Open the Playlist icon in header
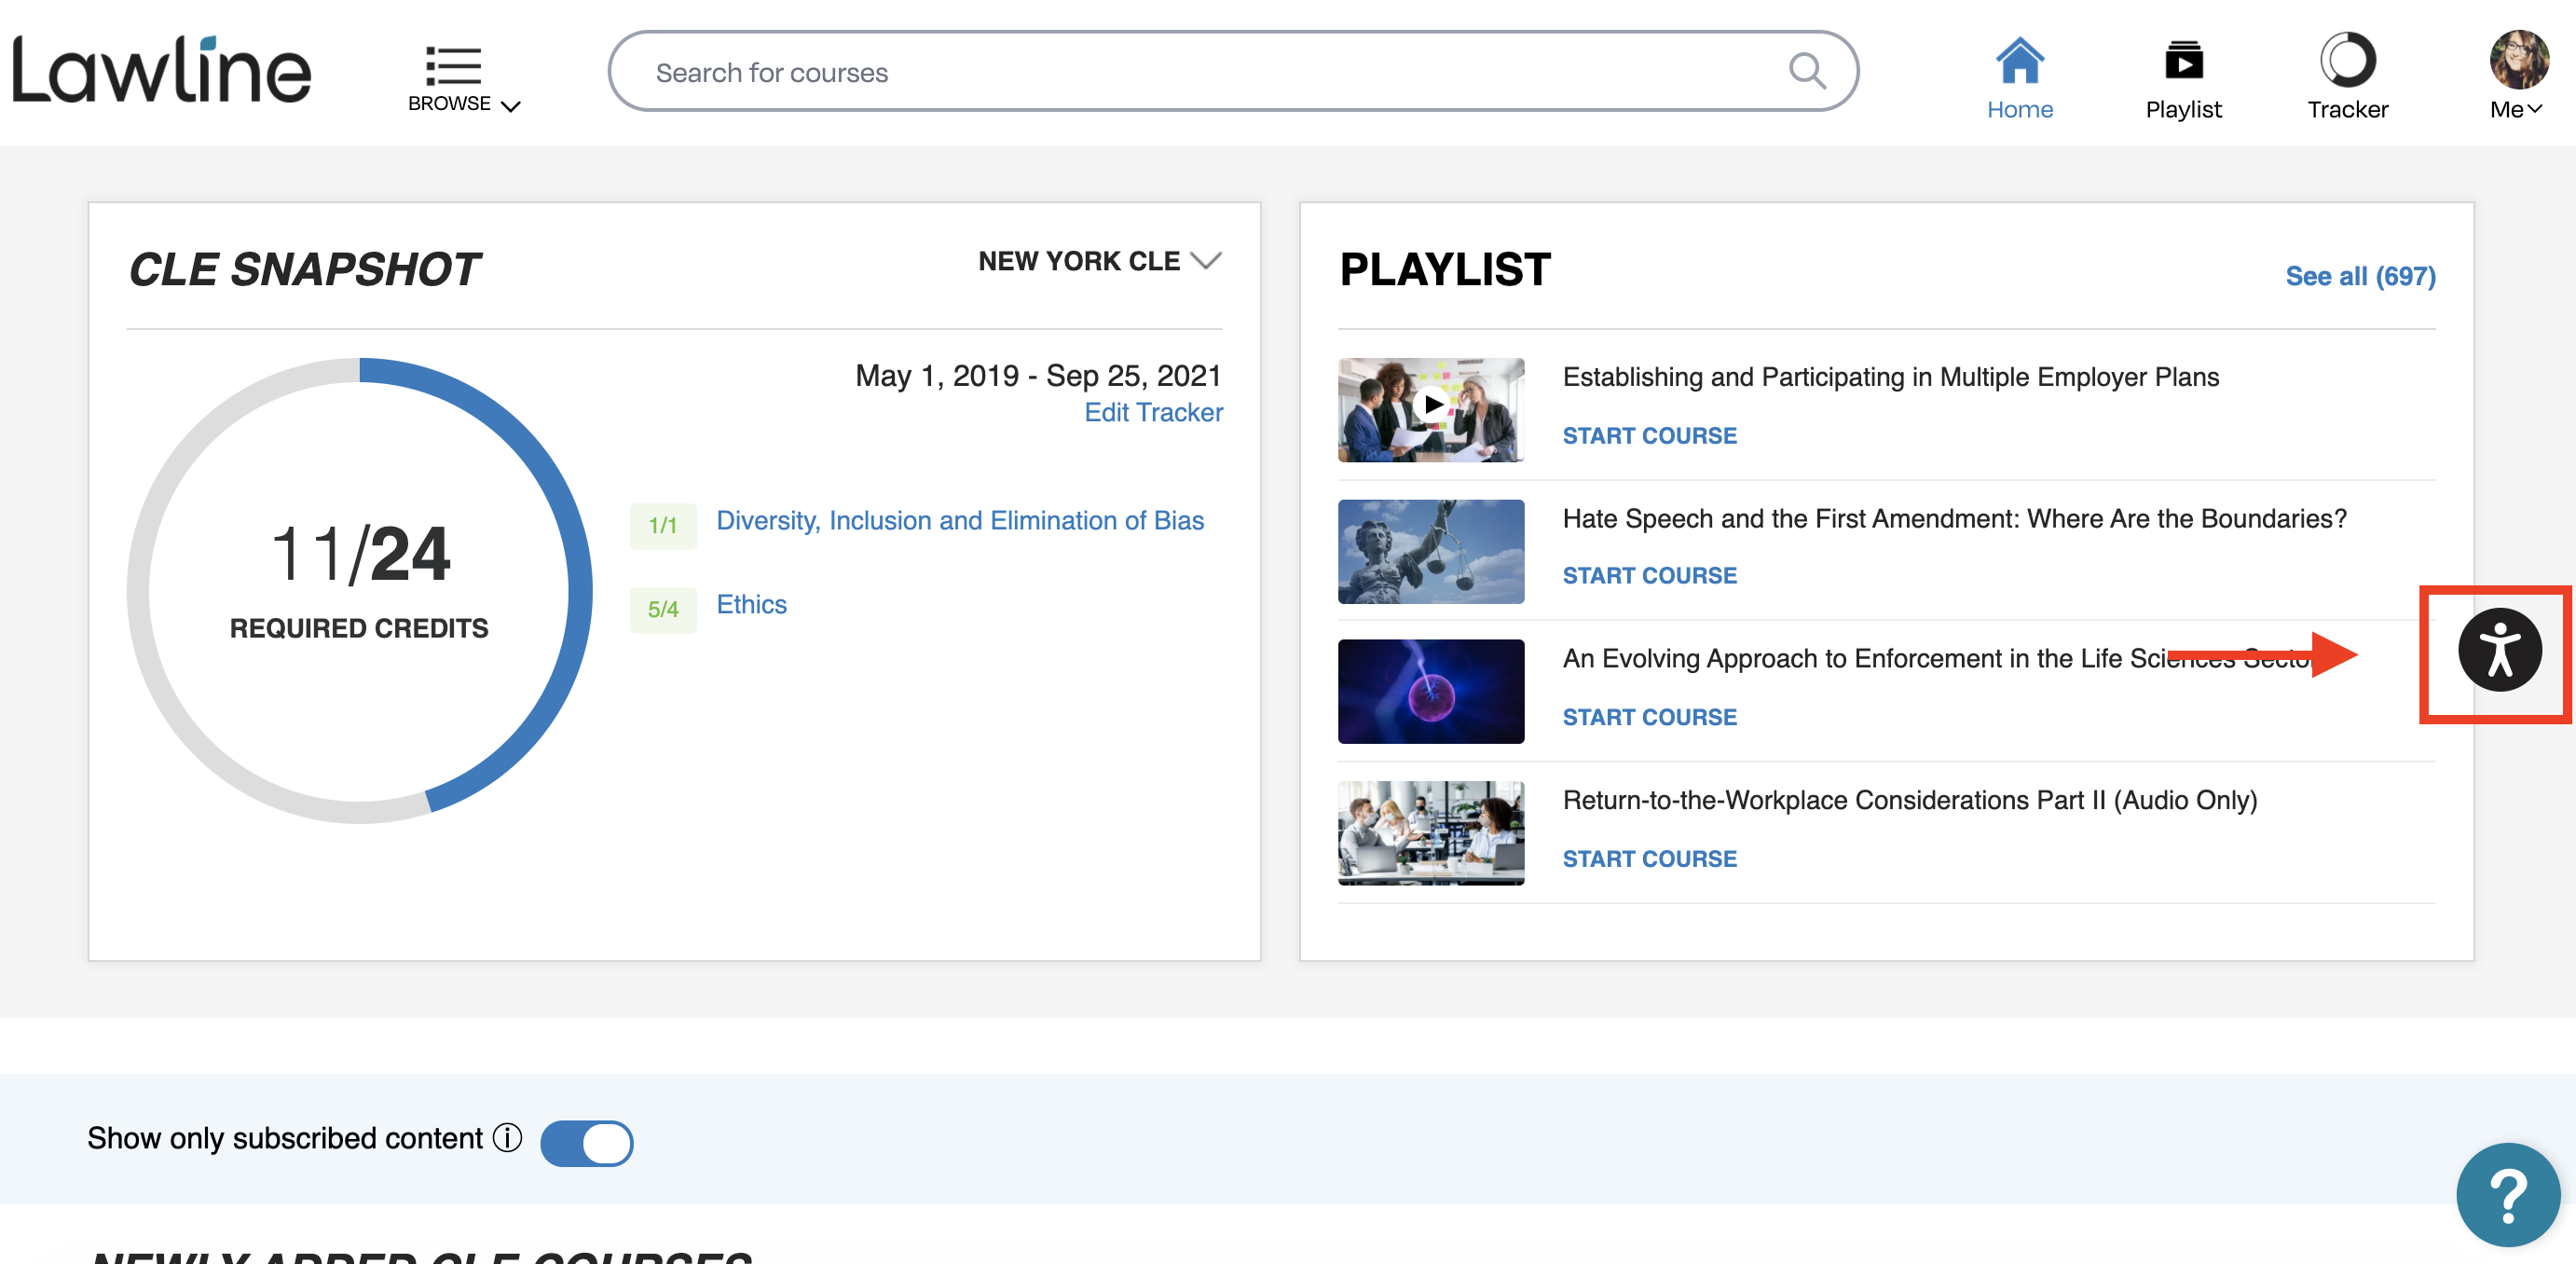The height and width of the screenshot is (1264, 2576). pos(2183,60)
